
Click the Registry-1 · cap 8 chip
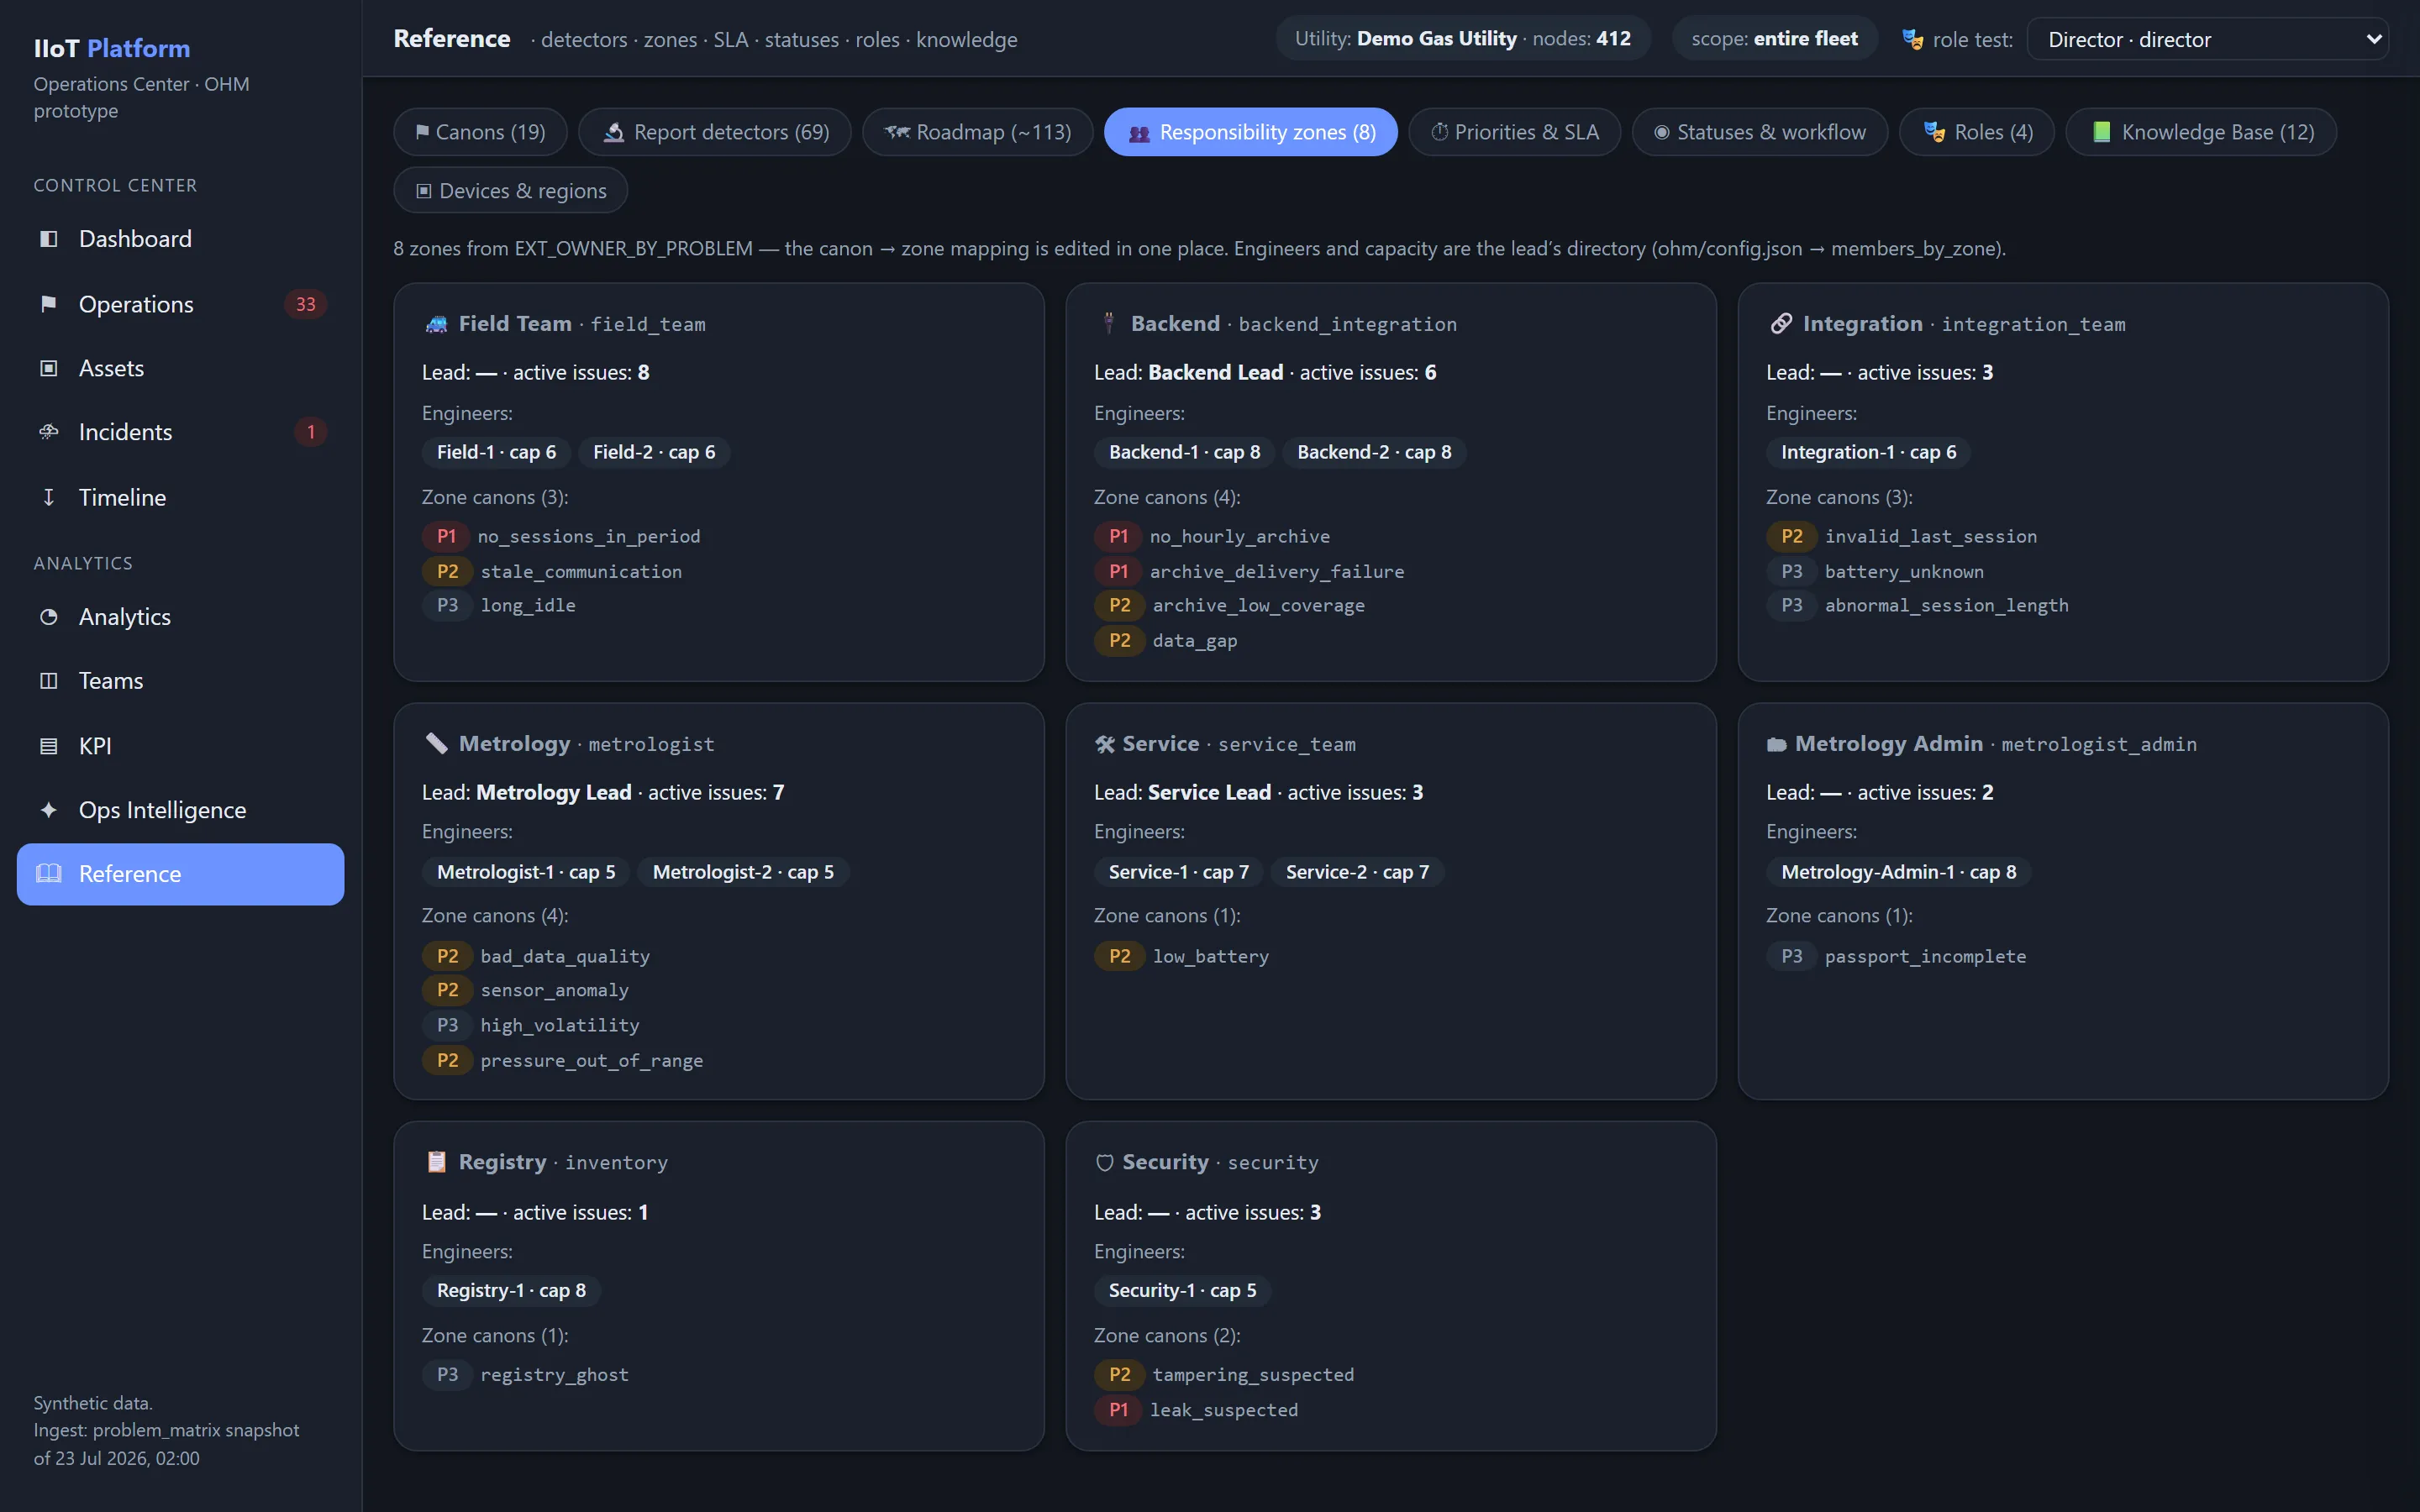[511, 1290]
